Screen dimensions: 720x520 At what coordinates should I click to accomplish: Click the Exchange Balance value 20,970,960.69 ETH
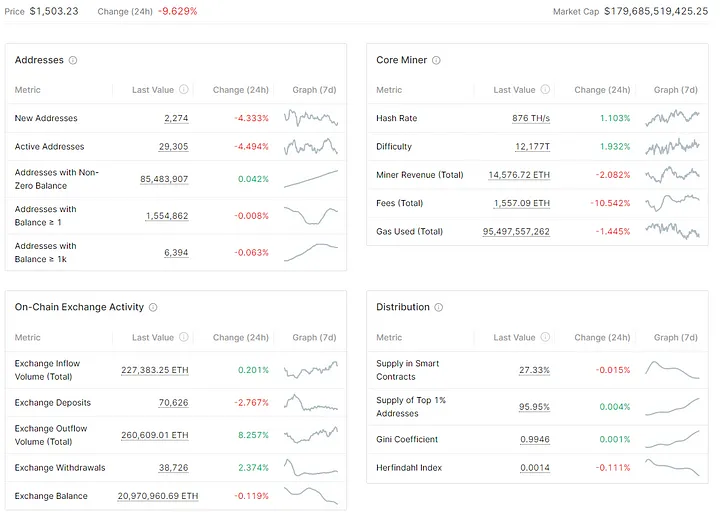point(157,496)
